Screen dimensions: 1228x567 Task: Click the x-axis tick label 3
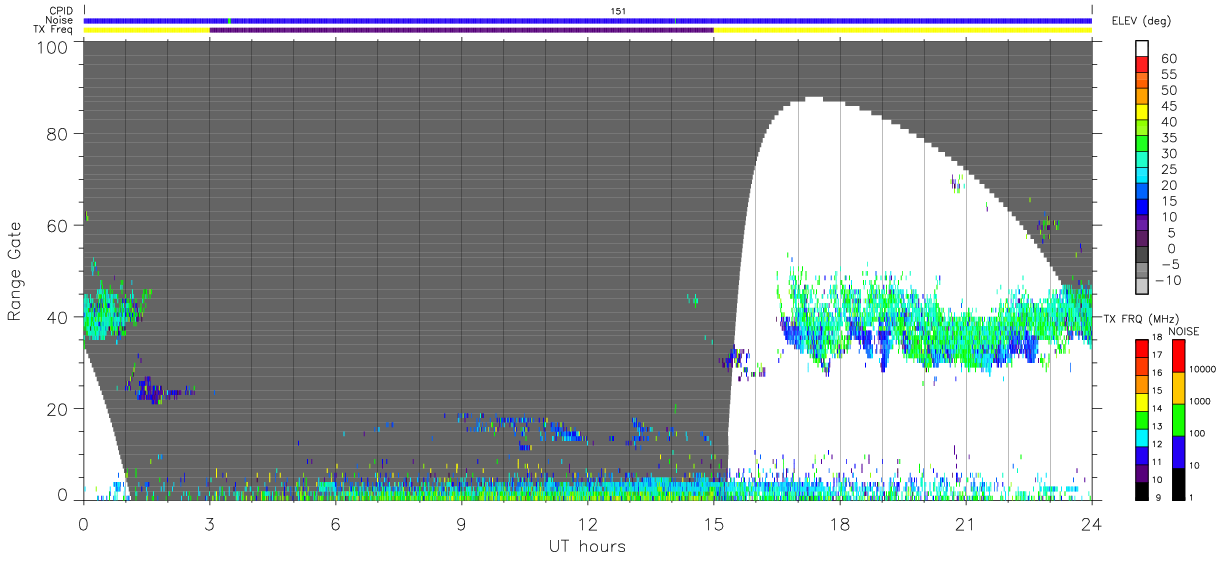[x=209, y=522]
